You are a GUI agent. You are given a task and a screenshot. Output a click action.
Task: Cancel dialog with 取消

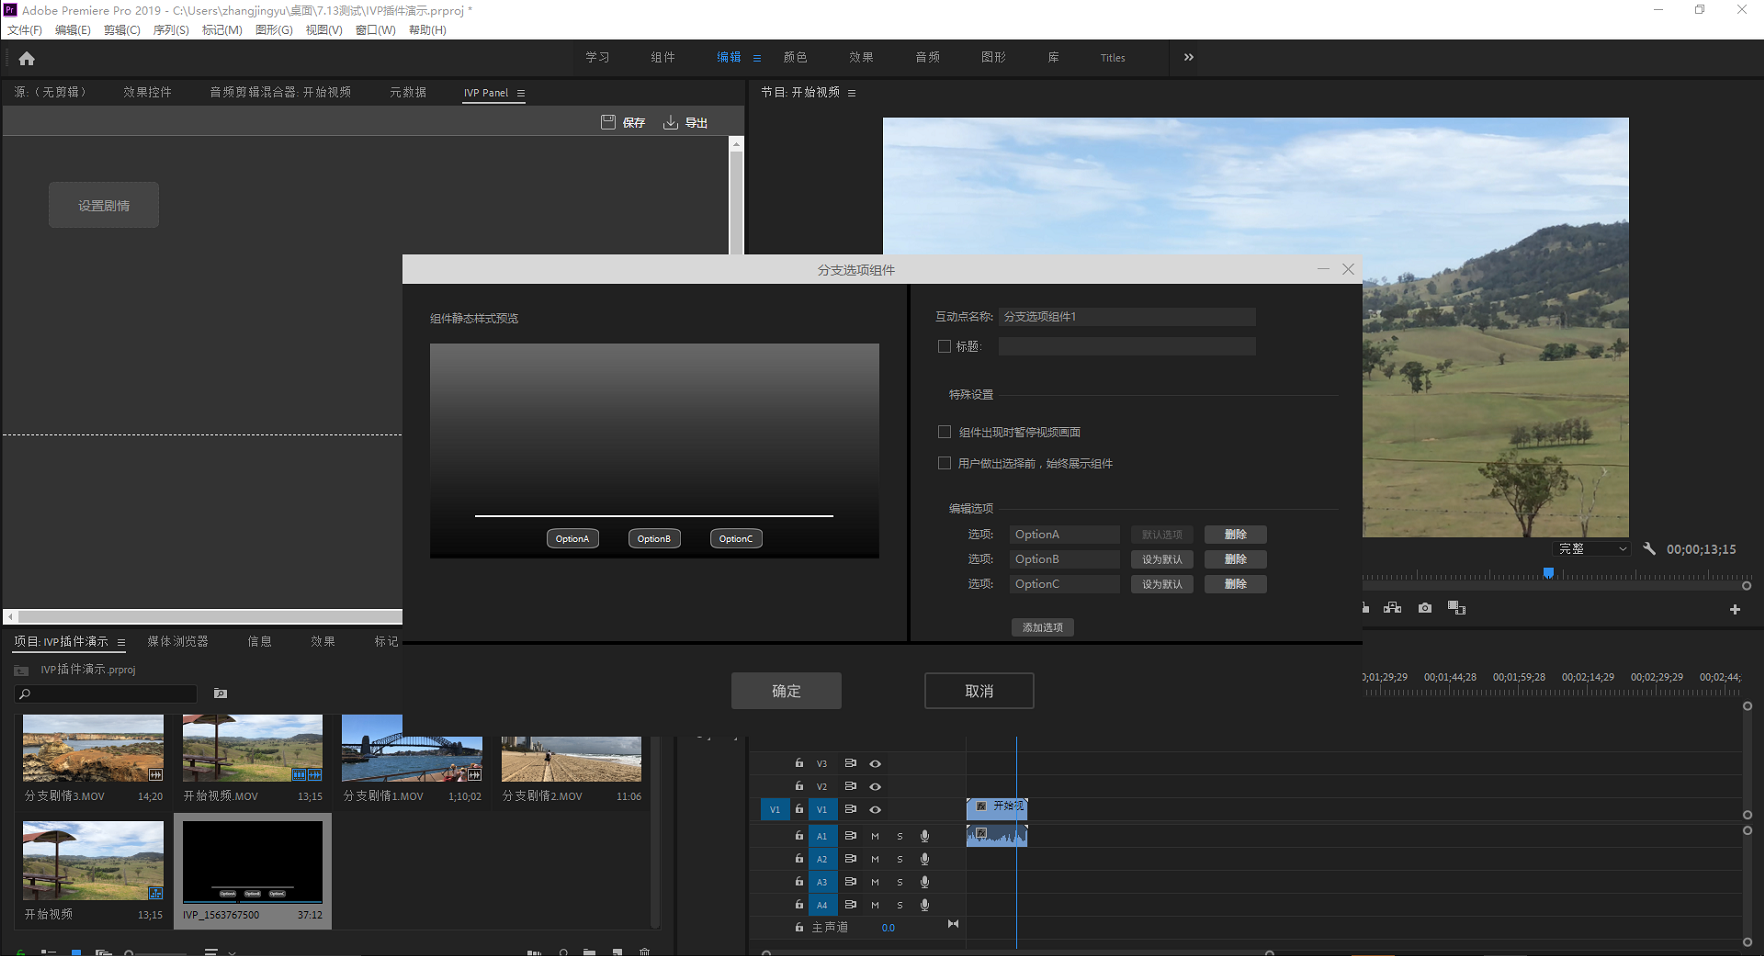point(979,691)
